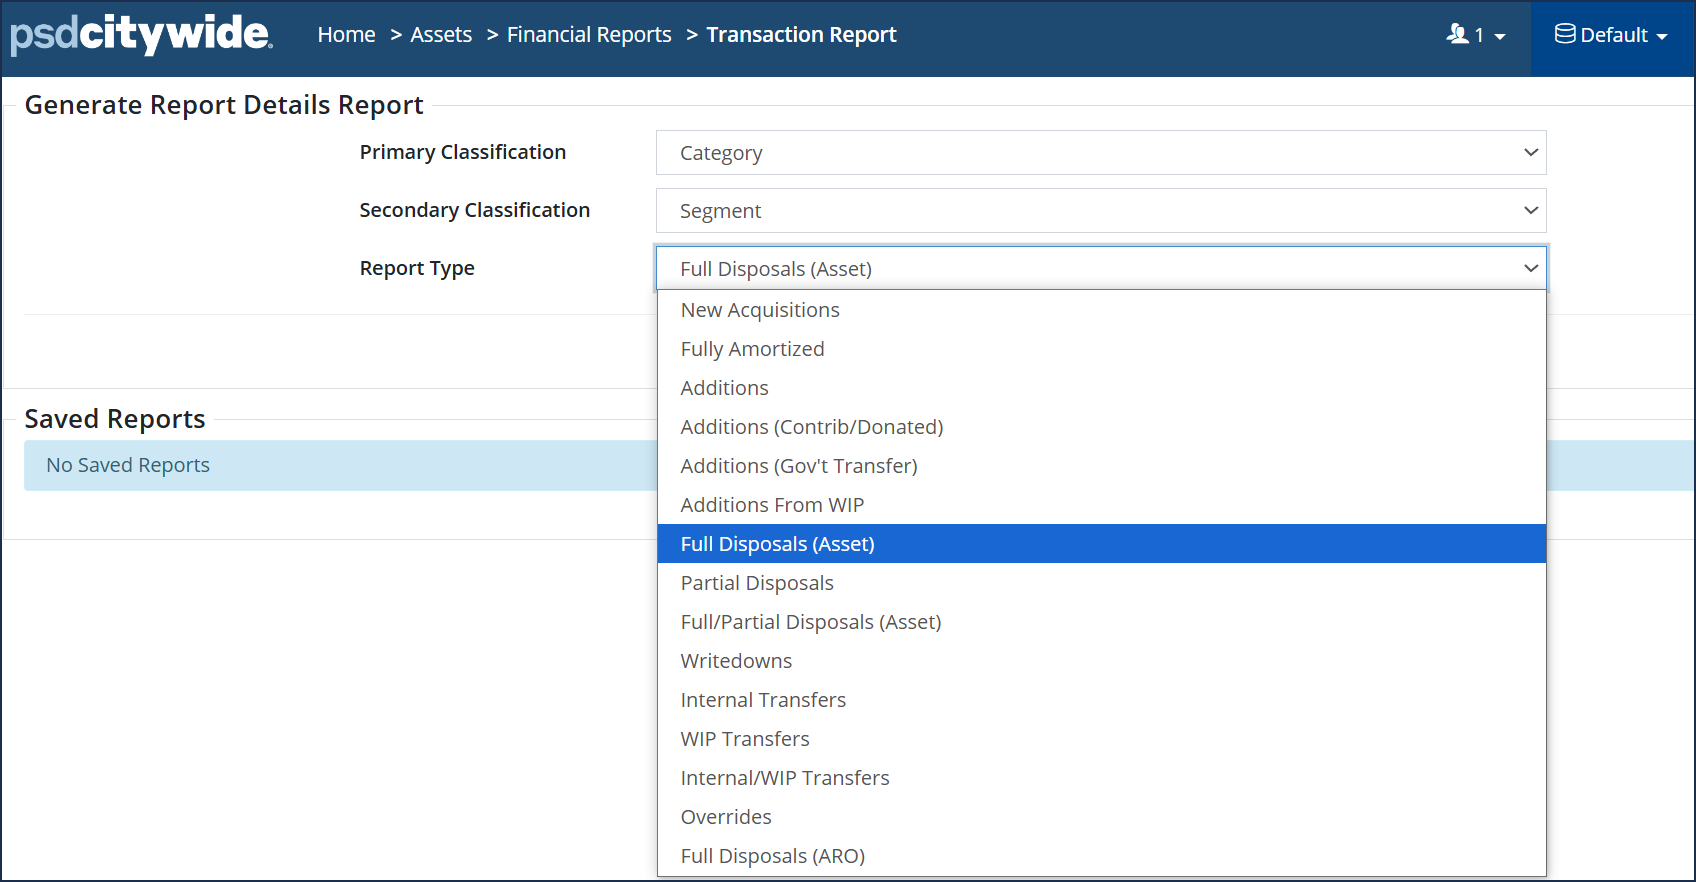Select Internal/WIP Transfers option
Screen dimensions: 1696x882
(784, 778)
